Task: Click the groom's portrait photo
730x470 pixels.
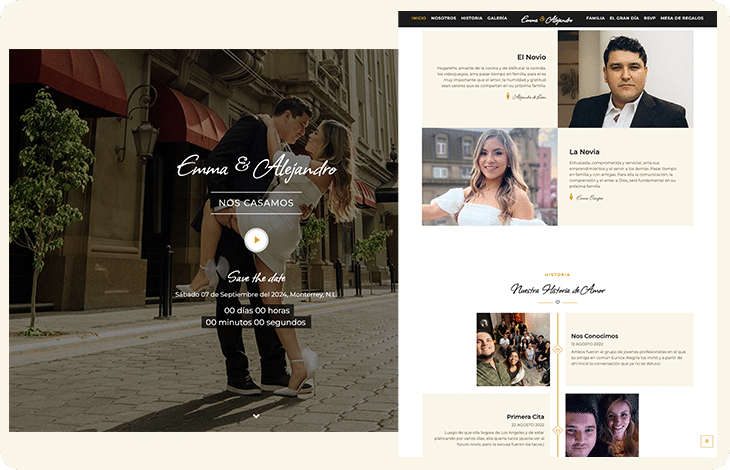Action: pyautogui.click(x=625, y=79)
